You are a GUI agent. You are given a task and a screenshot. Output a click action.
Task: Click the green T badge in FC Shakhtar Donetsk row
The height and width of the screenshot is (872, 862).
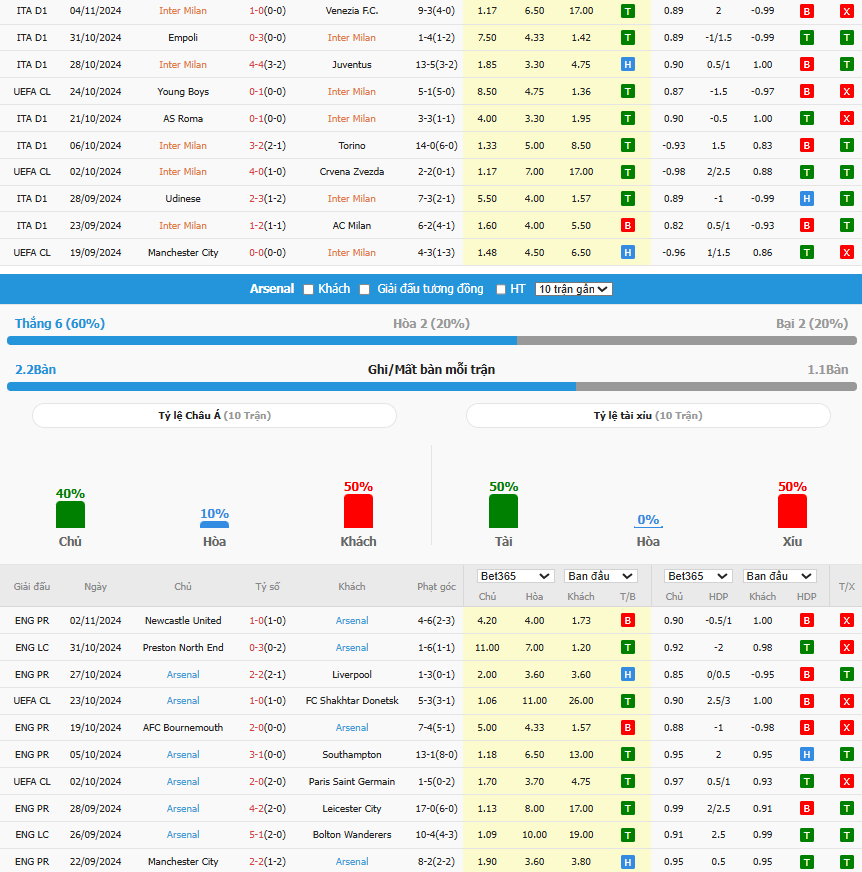(x=627, y=701)
